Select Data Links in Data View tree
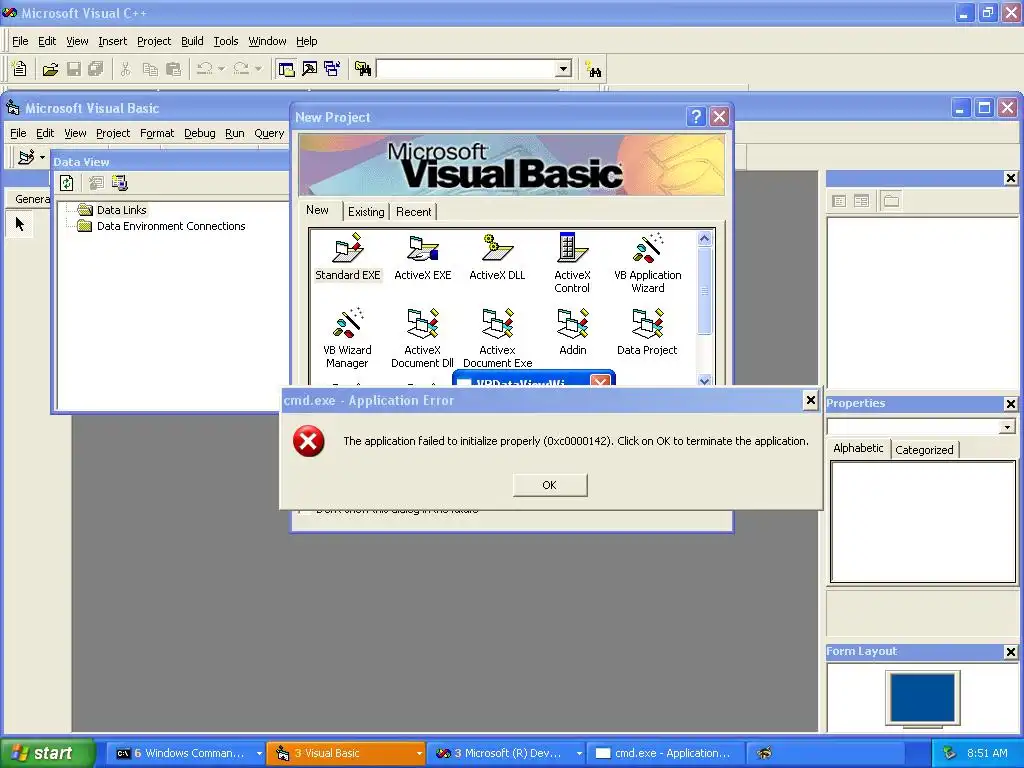Image resolution: width=1024 pixels, height=768 pixels. point(121,210)
